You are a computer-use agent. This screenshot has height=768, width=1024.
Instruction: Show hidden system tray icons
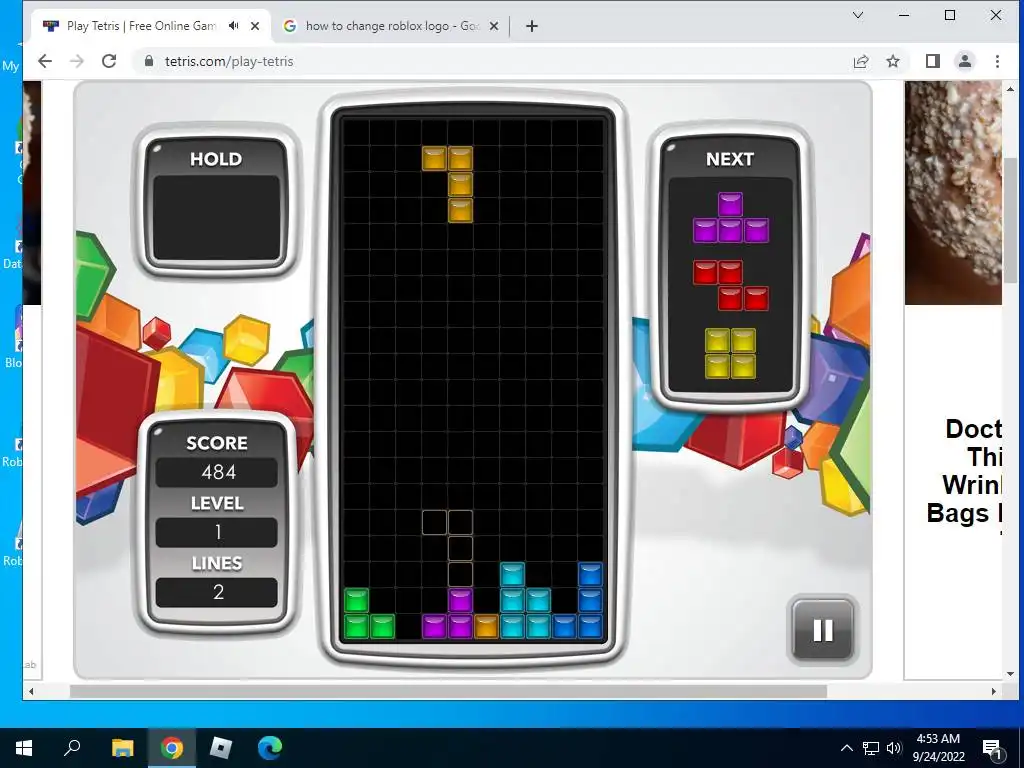click(x=846, y=748)
